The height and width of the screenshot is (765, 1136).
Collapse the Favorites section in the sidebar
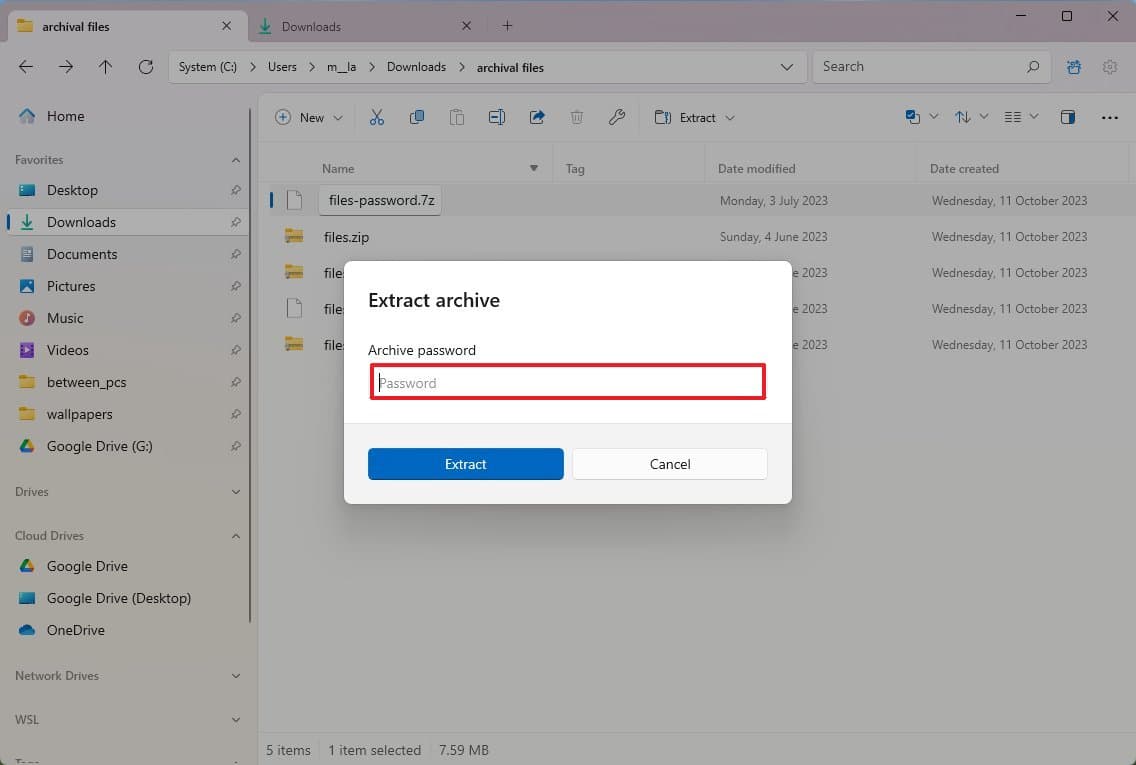tap(236, 160)
